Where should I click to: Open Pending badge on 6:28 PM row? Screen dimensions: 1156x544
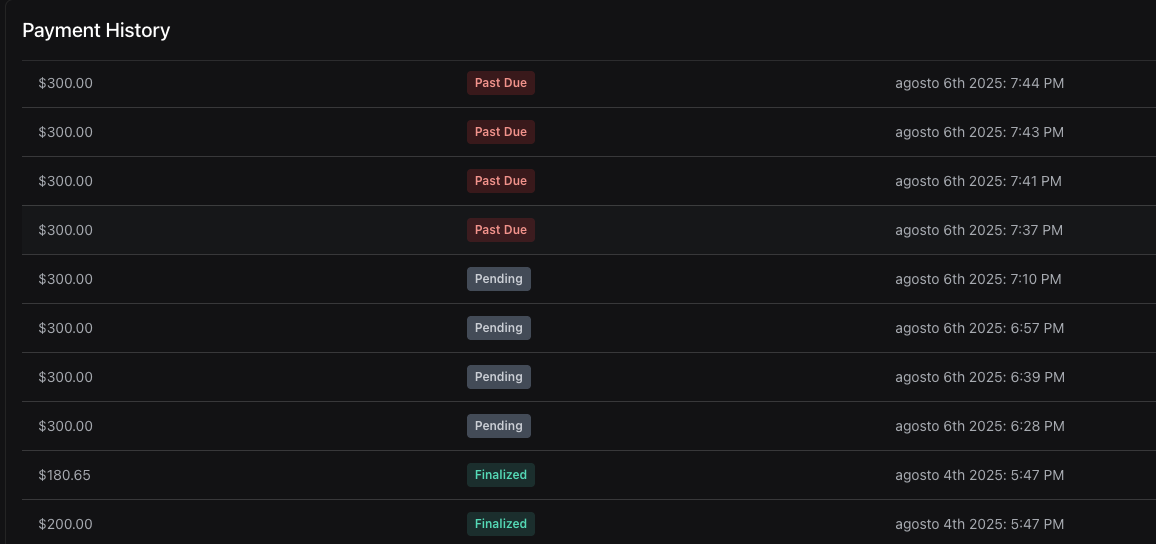click(x=498, y=426)
